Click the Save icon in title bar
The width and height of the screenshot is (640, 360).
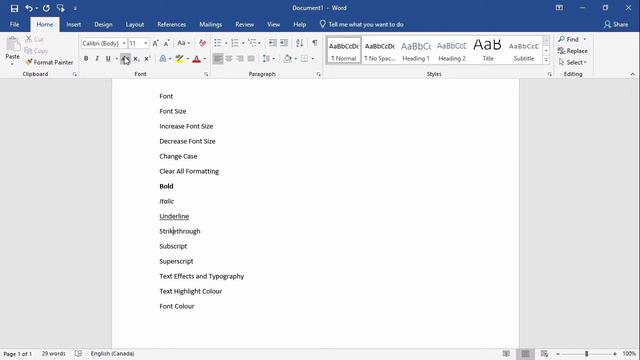point(14,8)
